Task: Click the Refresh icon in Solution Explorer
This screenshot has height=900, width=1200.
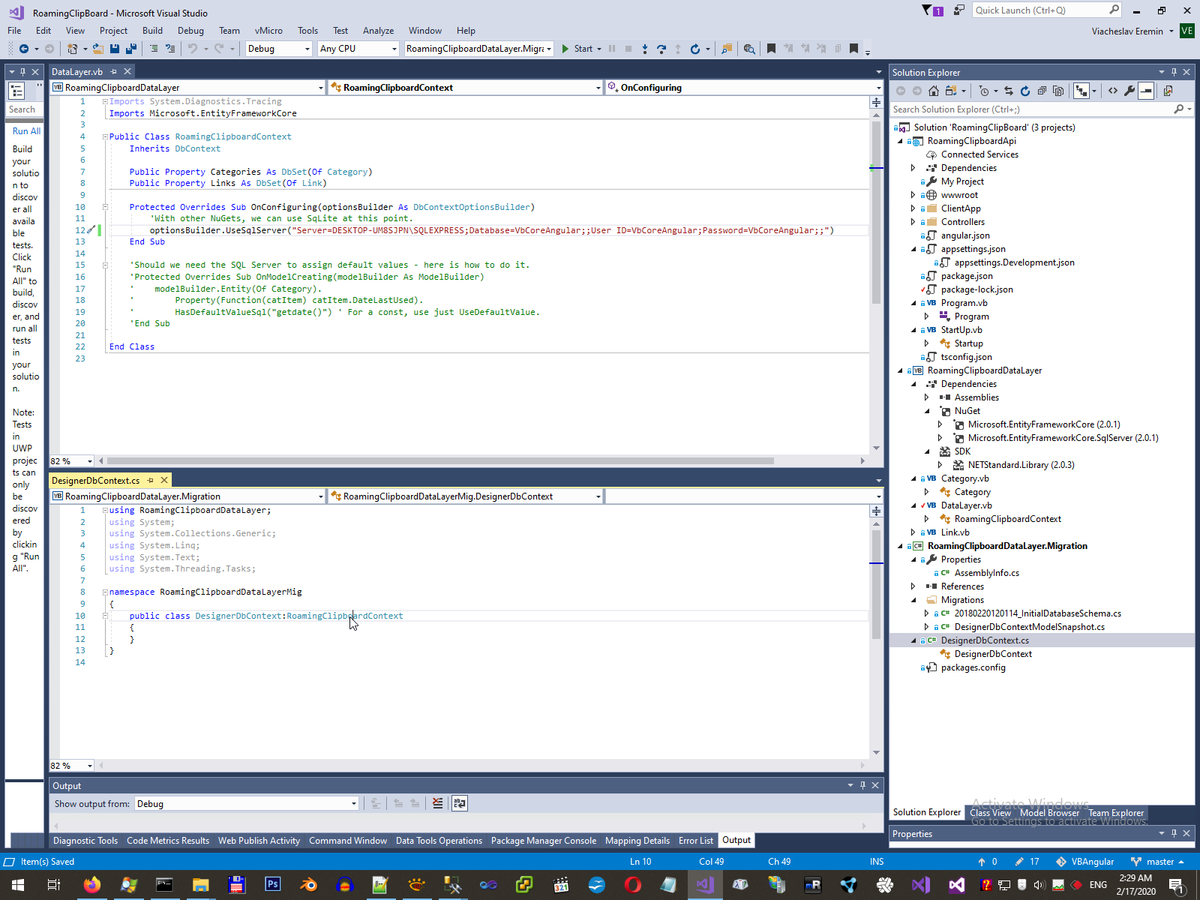Action: 1025,90
